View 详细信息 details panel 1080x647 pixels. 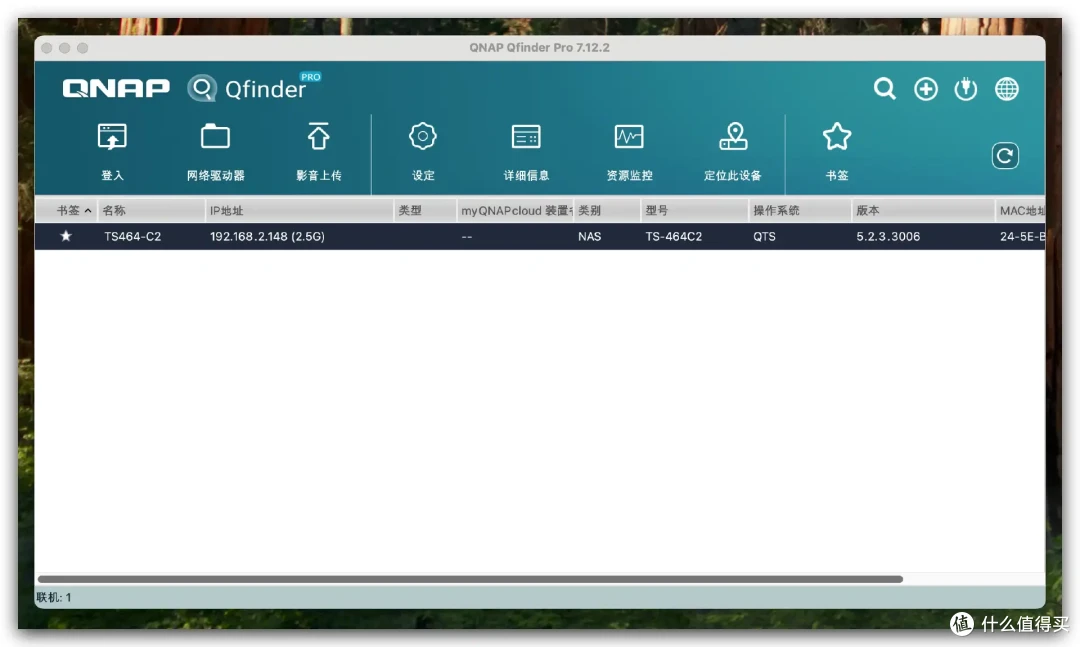coord(526,136)
